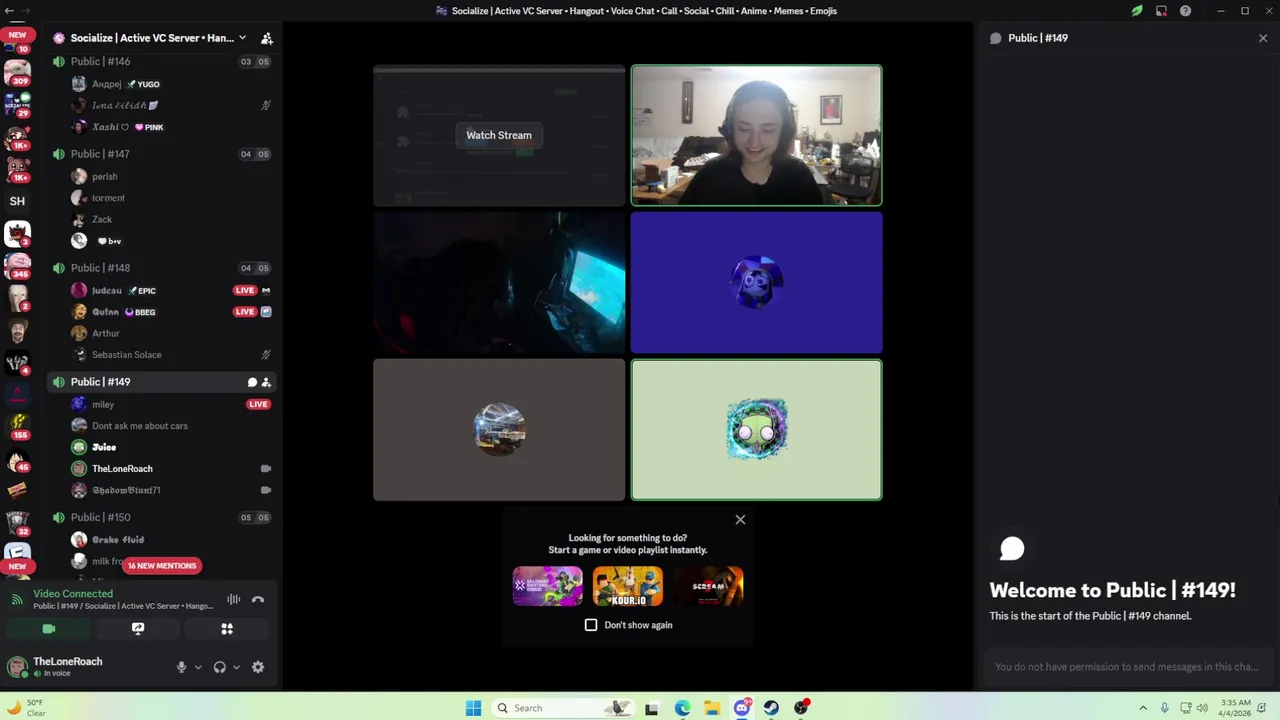Deafen with the headphones button

coord(219,667)
